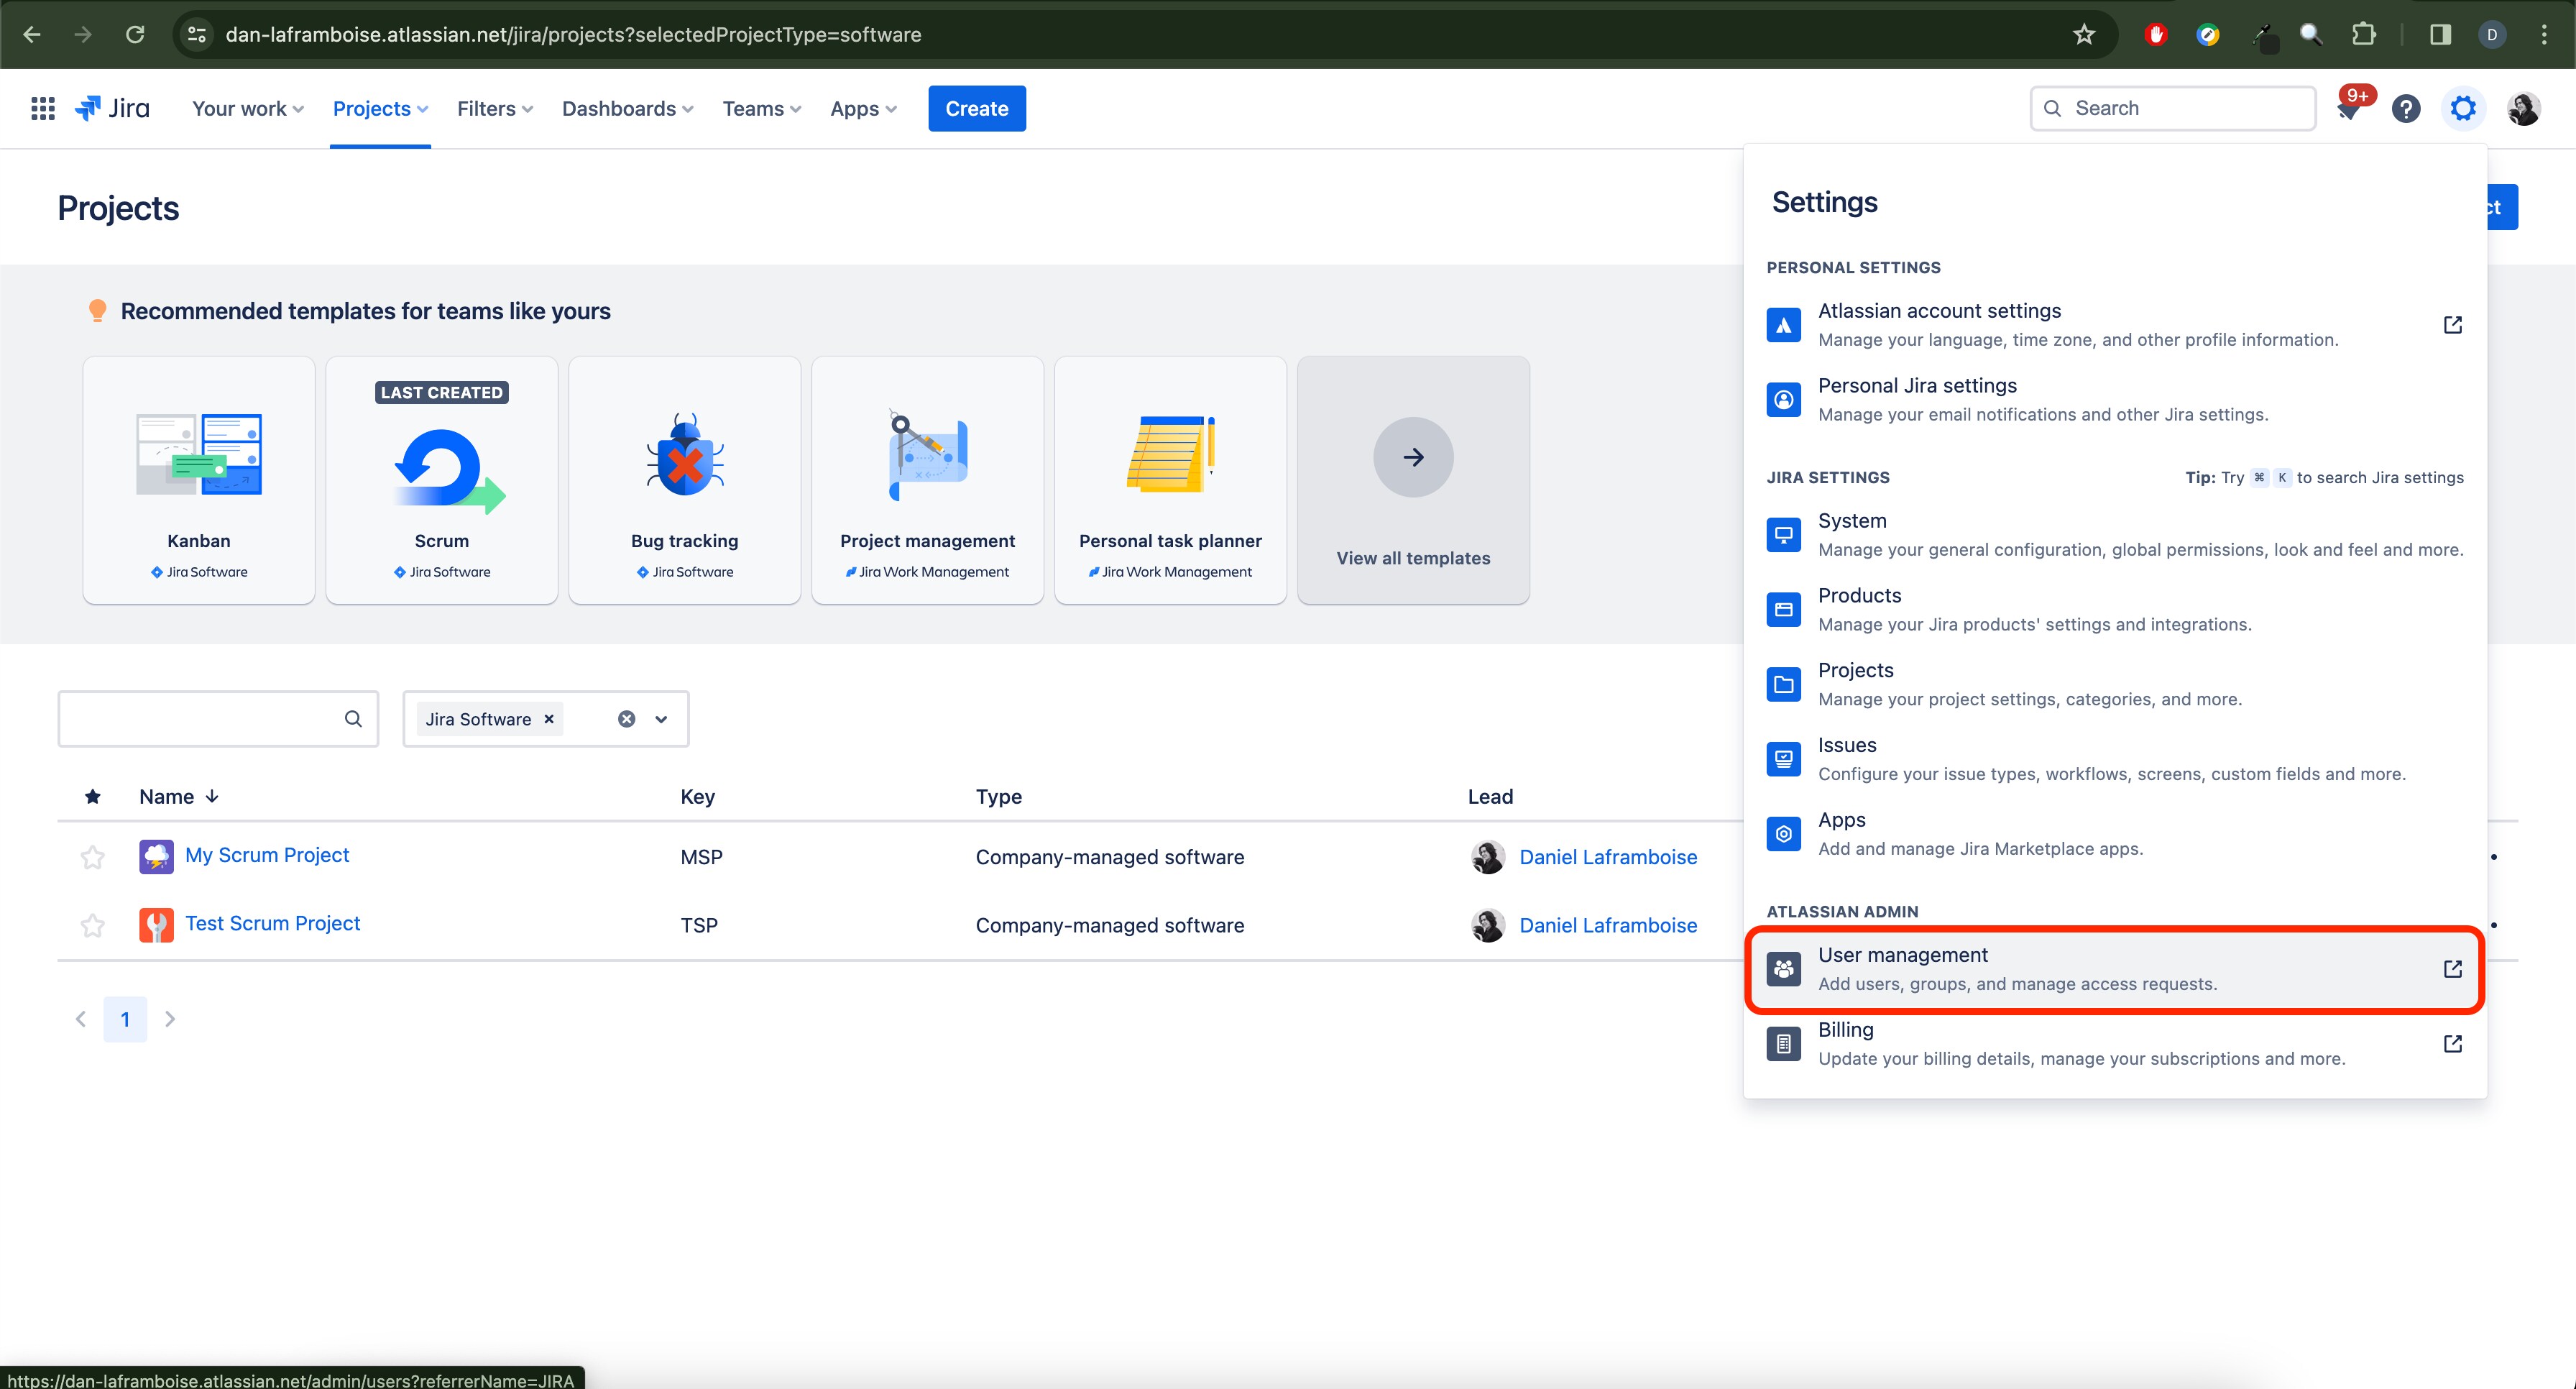Expand the Apps dropdown in nav
The image size is (2576, 1389).
click(x=863, y=108)
